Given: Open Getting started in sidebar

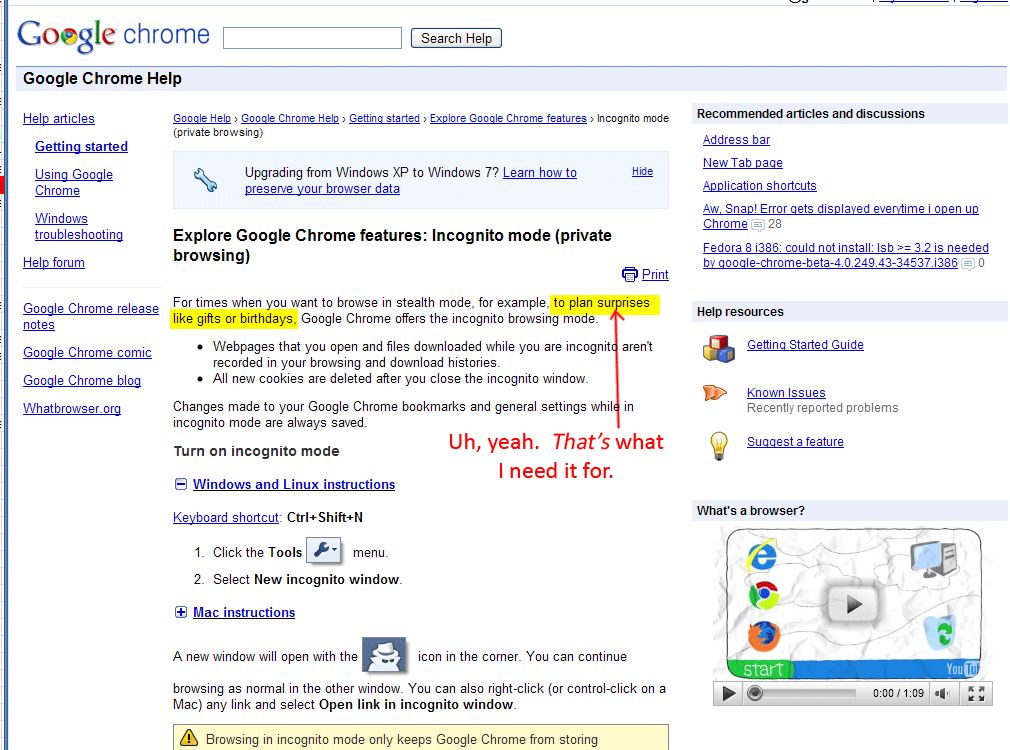Looking at the screenshot, I should pos(81,146).
